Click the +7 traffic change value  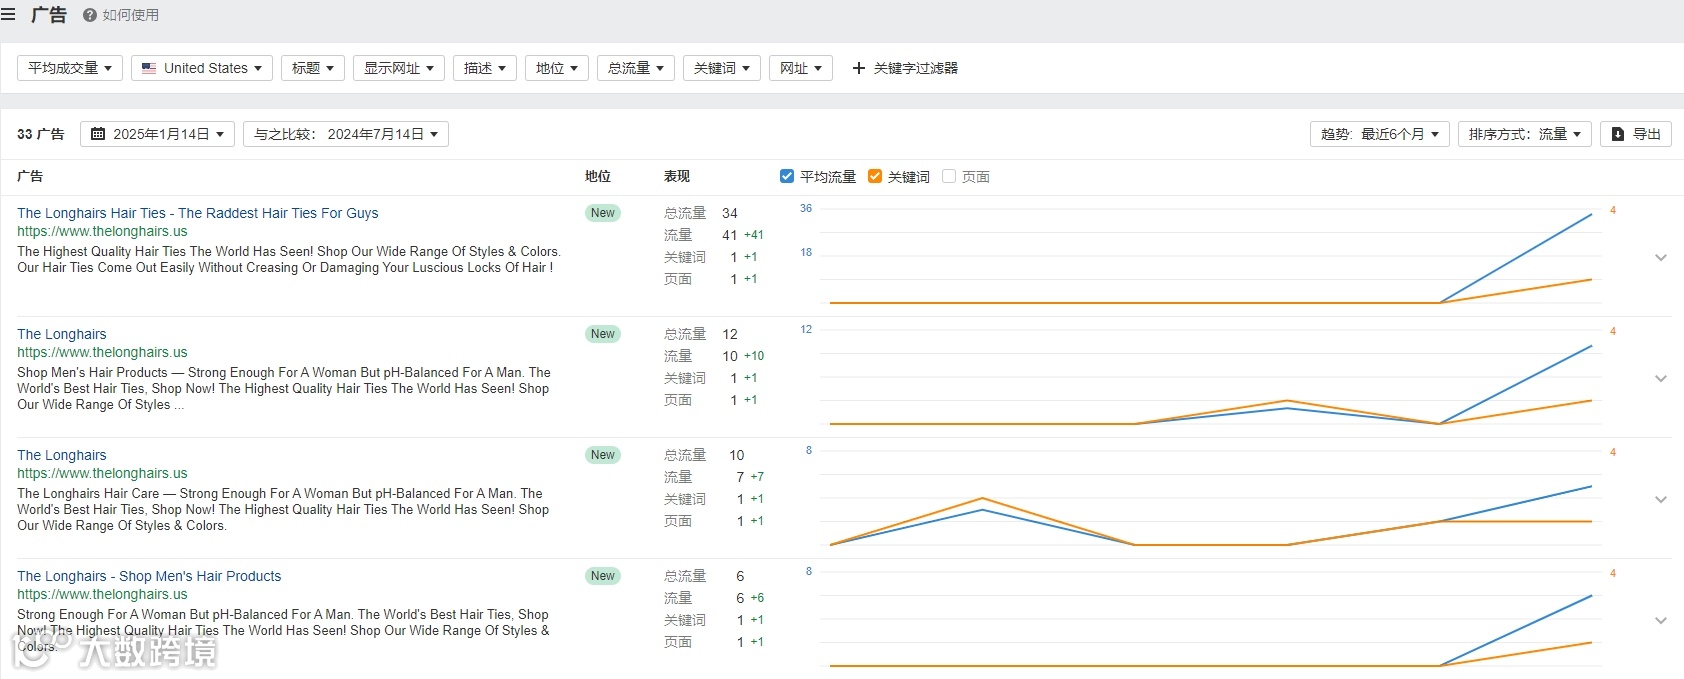(757, 477)
